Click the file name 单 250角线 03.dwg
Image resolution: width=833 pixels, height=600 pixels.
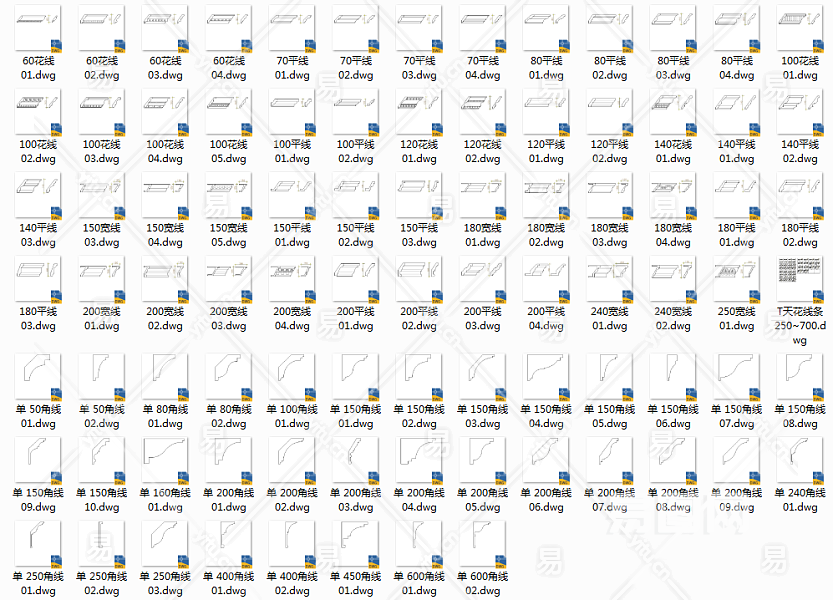165,583
